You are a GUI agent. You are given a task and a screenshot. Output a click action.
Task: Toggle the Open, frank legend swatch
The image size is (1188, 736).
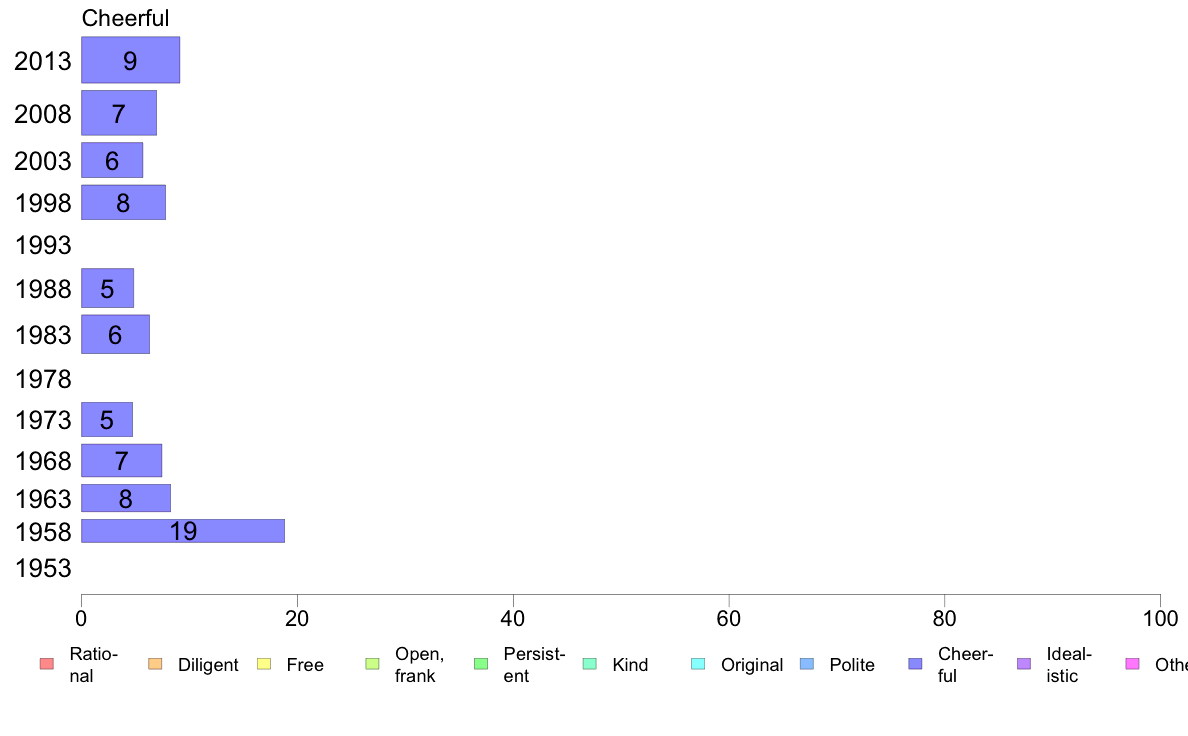click(372, 664)
